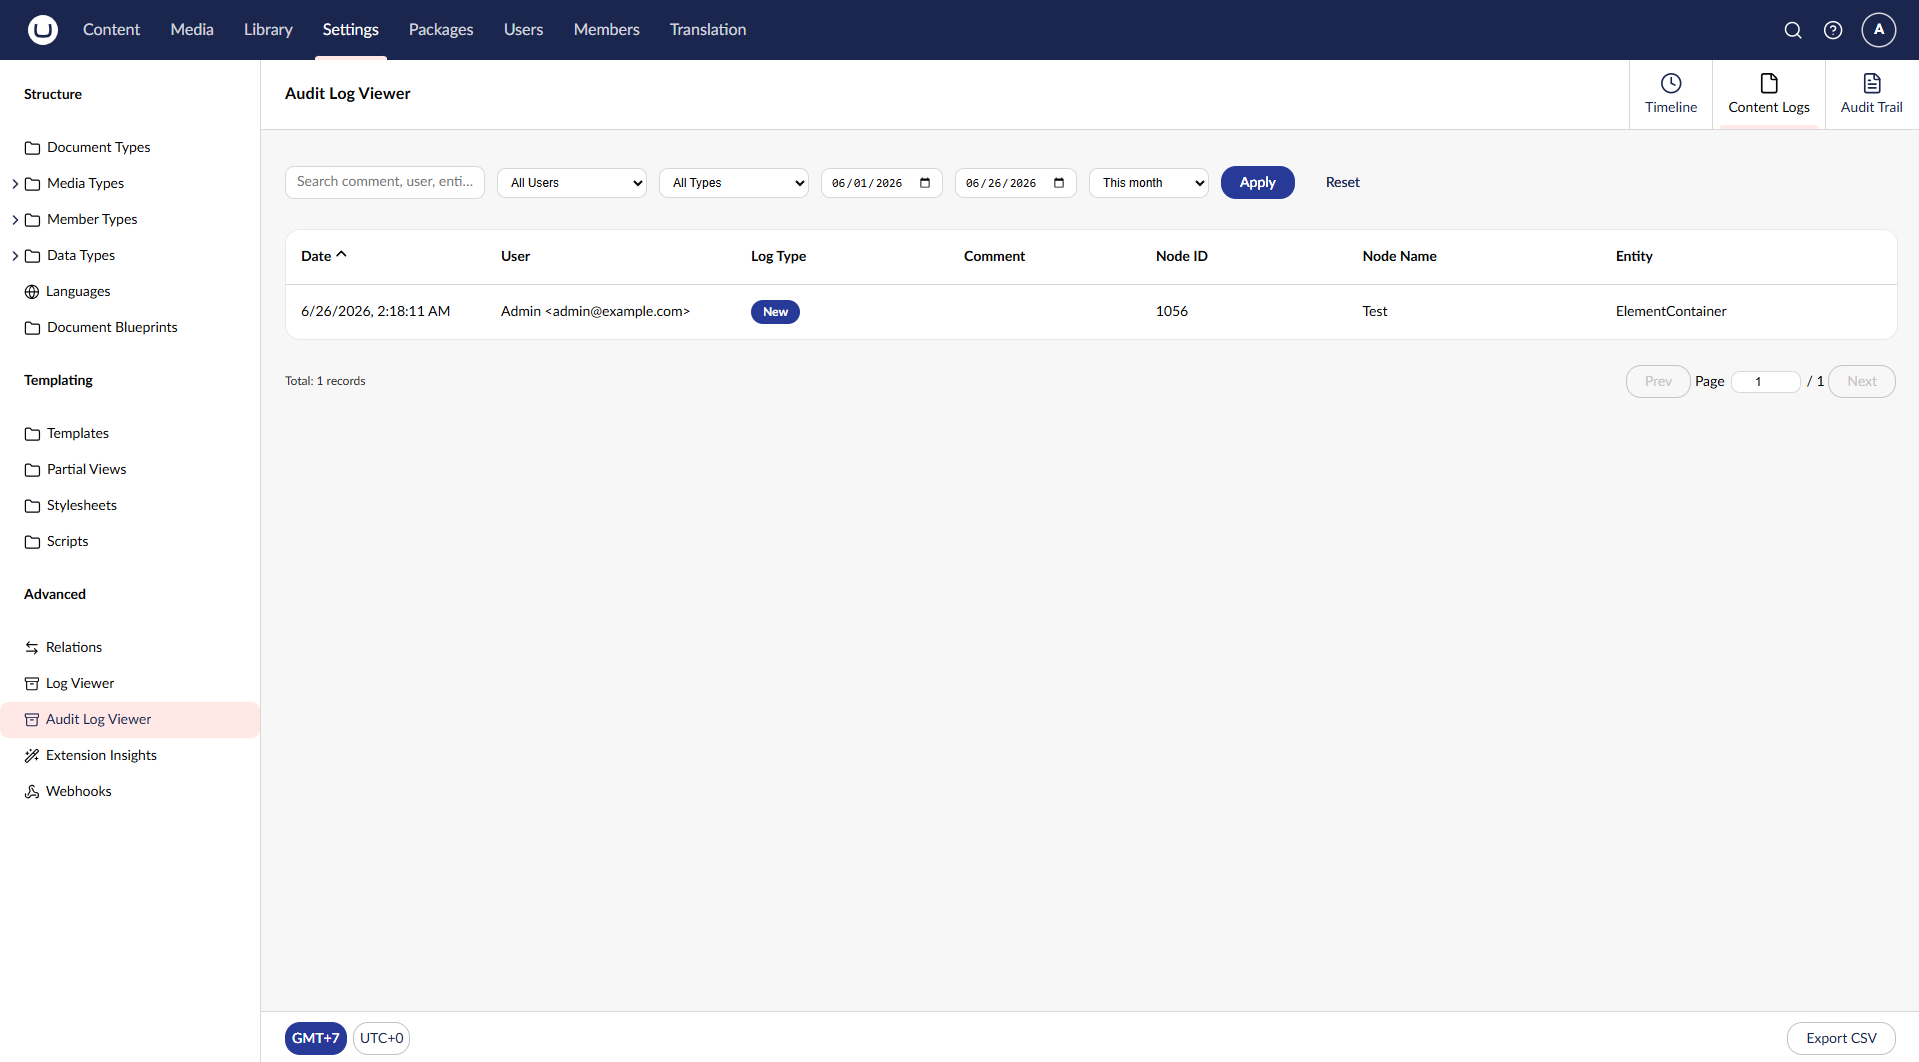Click the Umbraco logo icon

(43, 30)
